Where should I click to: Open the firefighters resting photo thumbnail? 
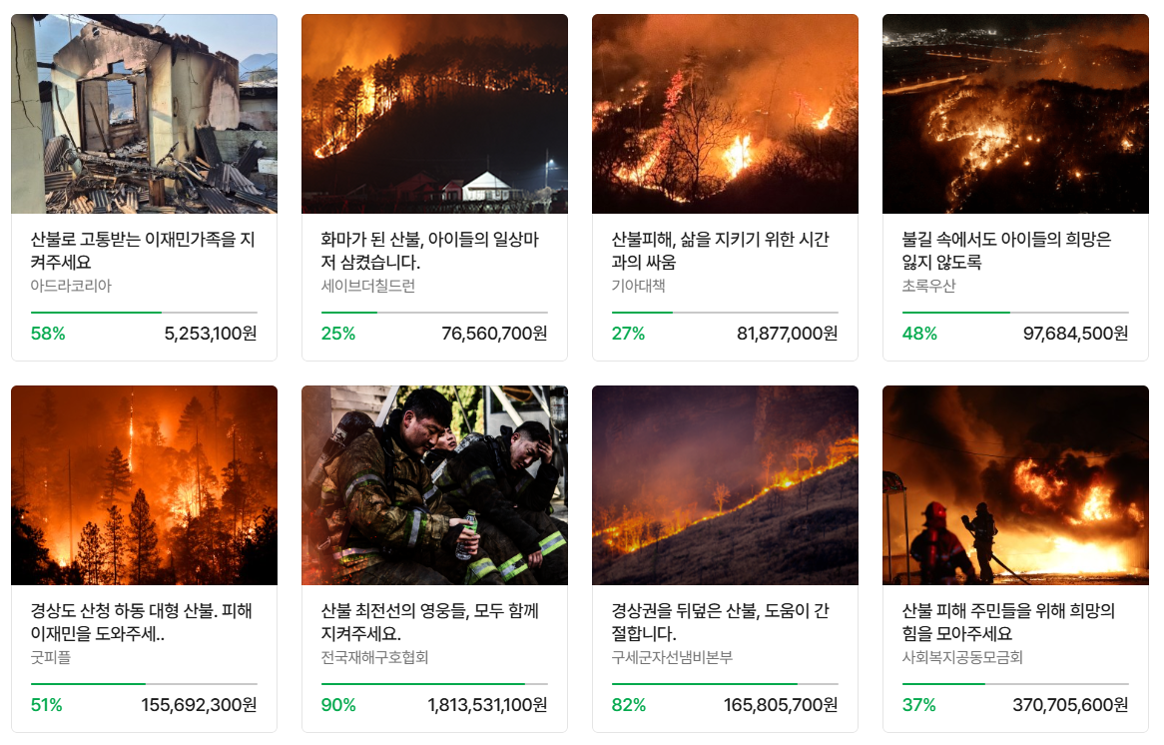[x=434, y=485]
